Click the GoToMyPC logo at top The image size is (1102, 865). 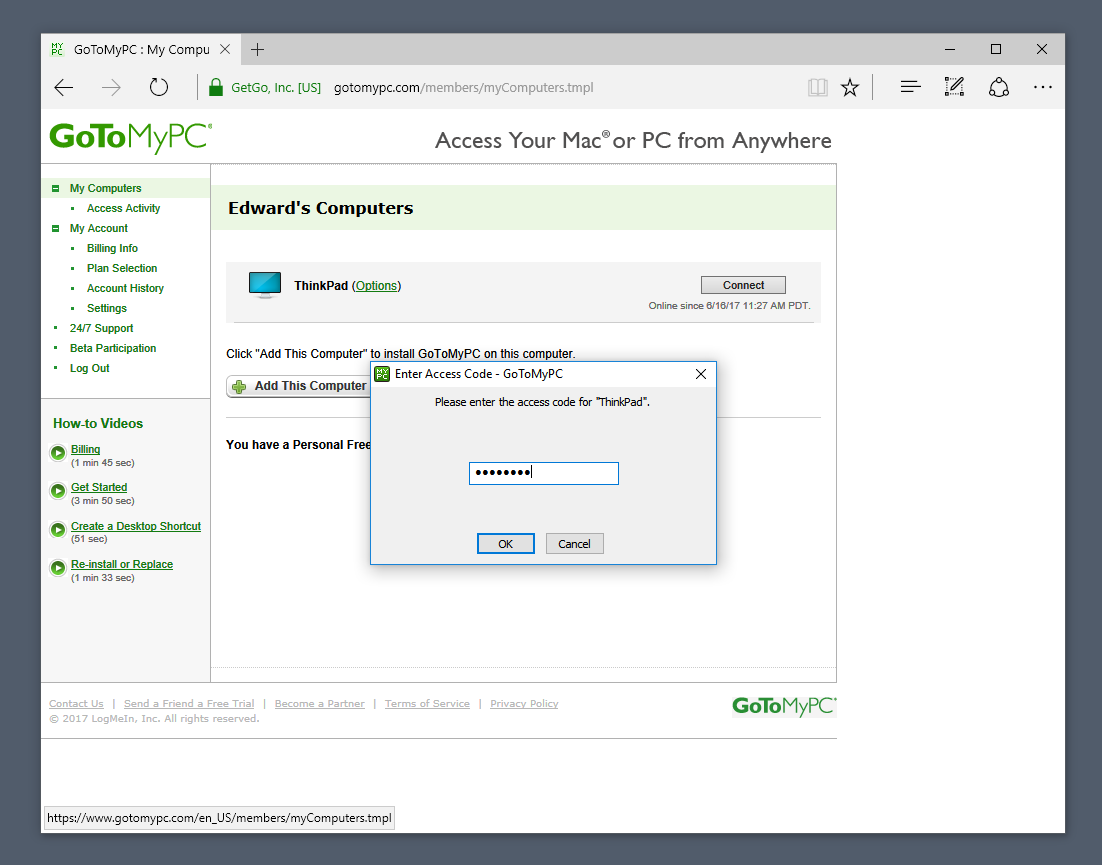click(x=130, y=138)
